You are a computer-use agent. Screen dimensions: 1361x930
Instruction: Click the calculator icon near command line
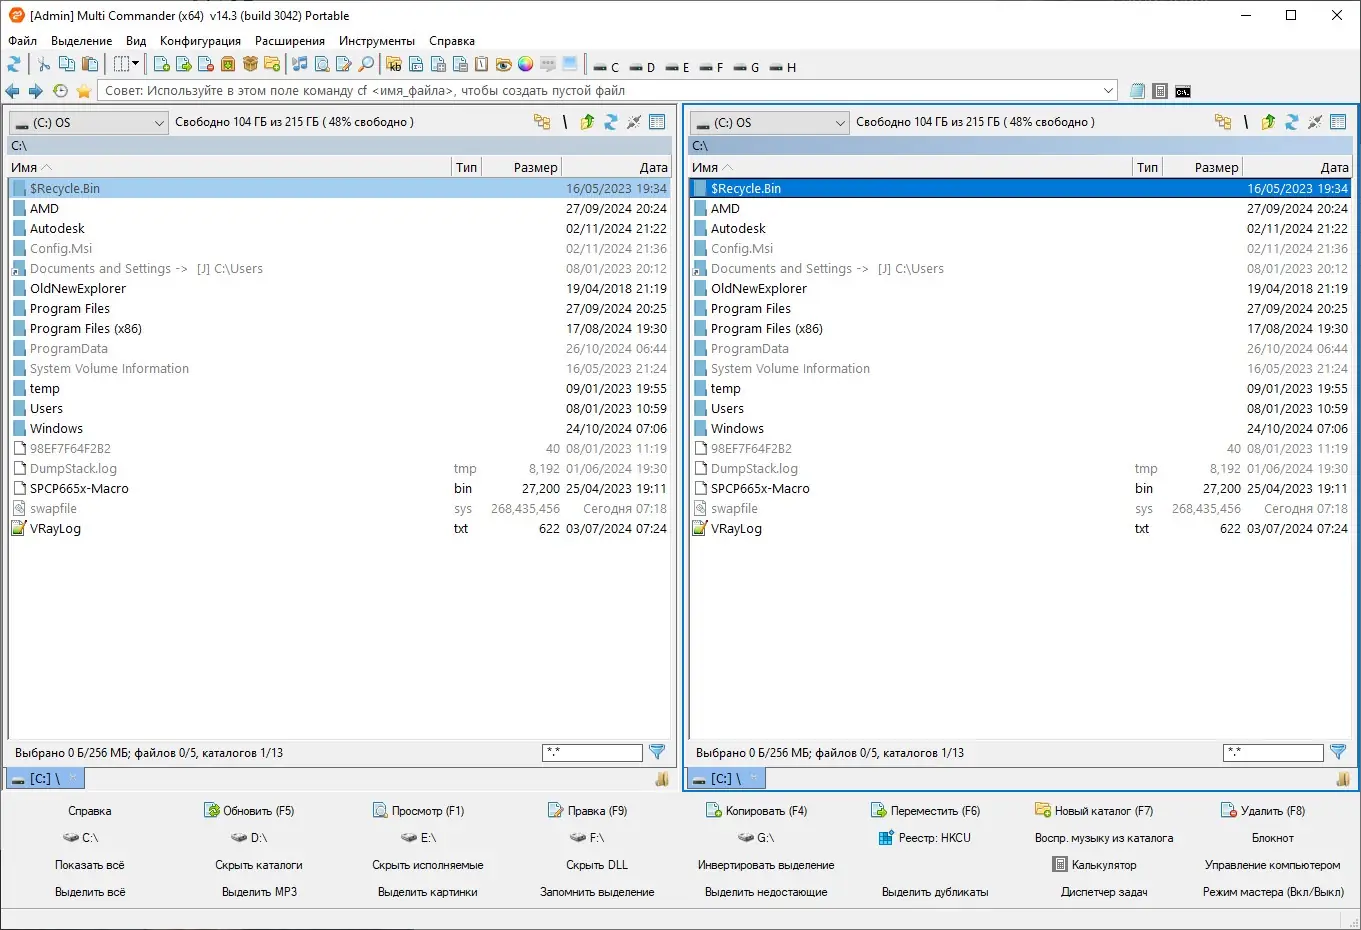click(1160, 91)
